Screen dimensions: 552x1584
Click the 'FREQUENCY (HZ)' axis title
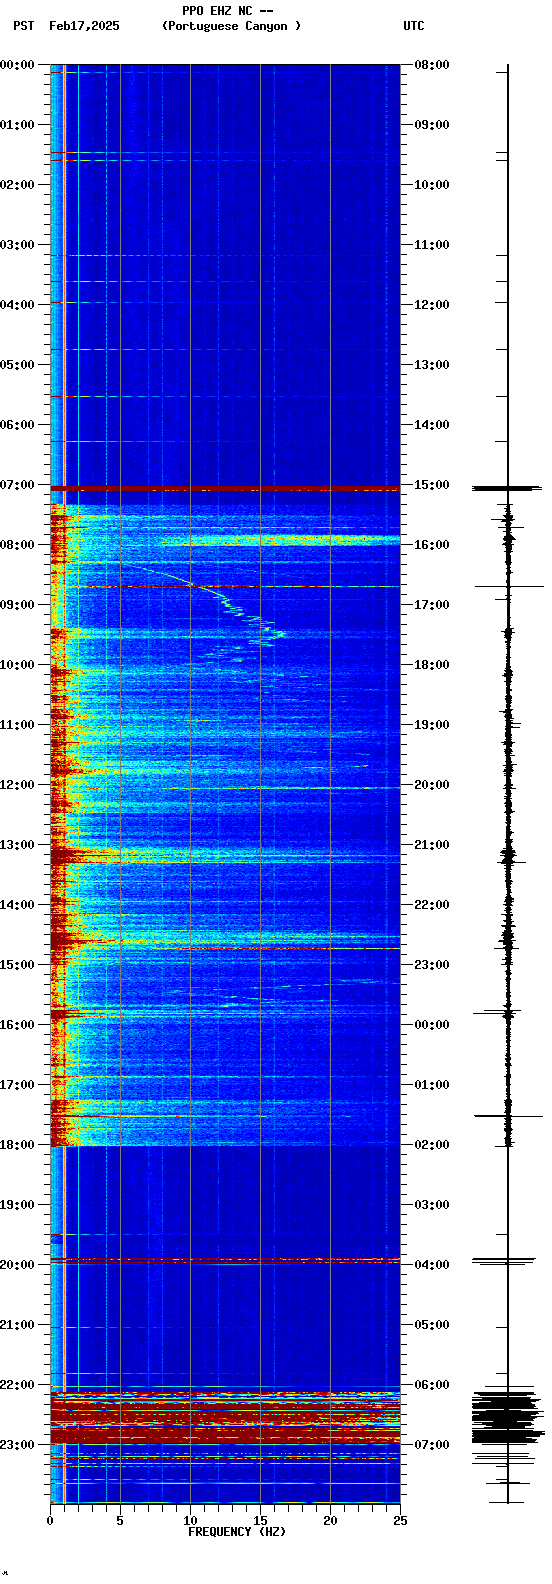pyautogui.click(x=237, y=1532)
